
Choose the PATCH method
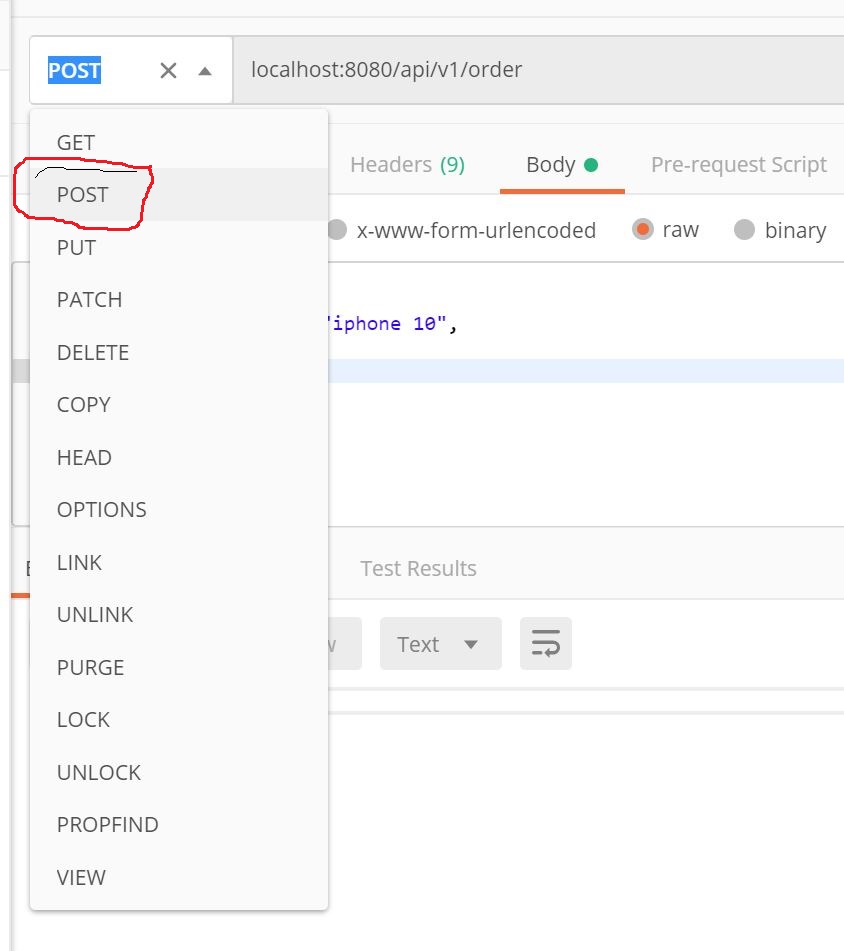point(88,299)
